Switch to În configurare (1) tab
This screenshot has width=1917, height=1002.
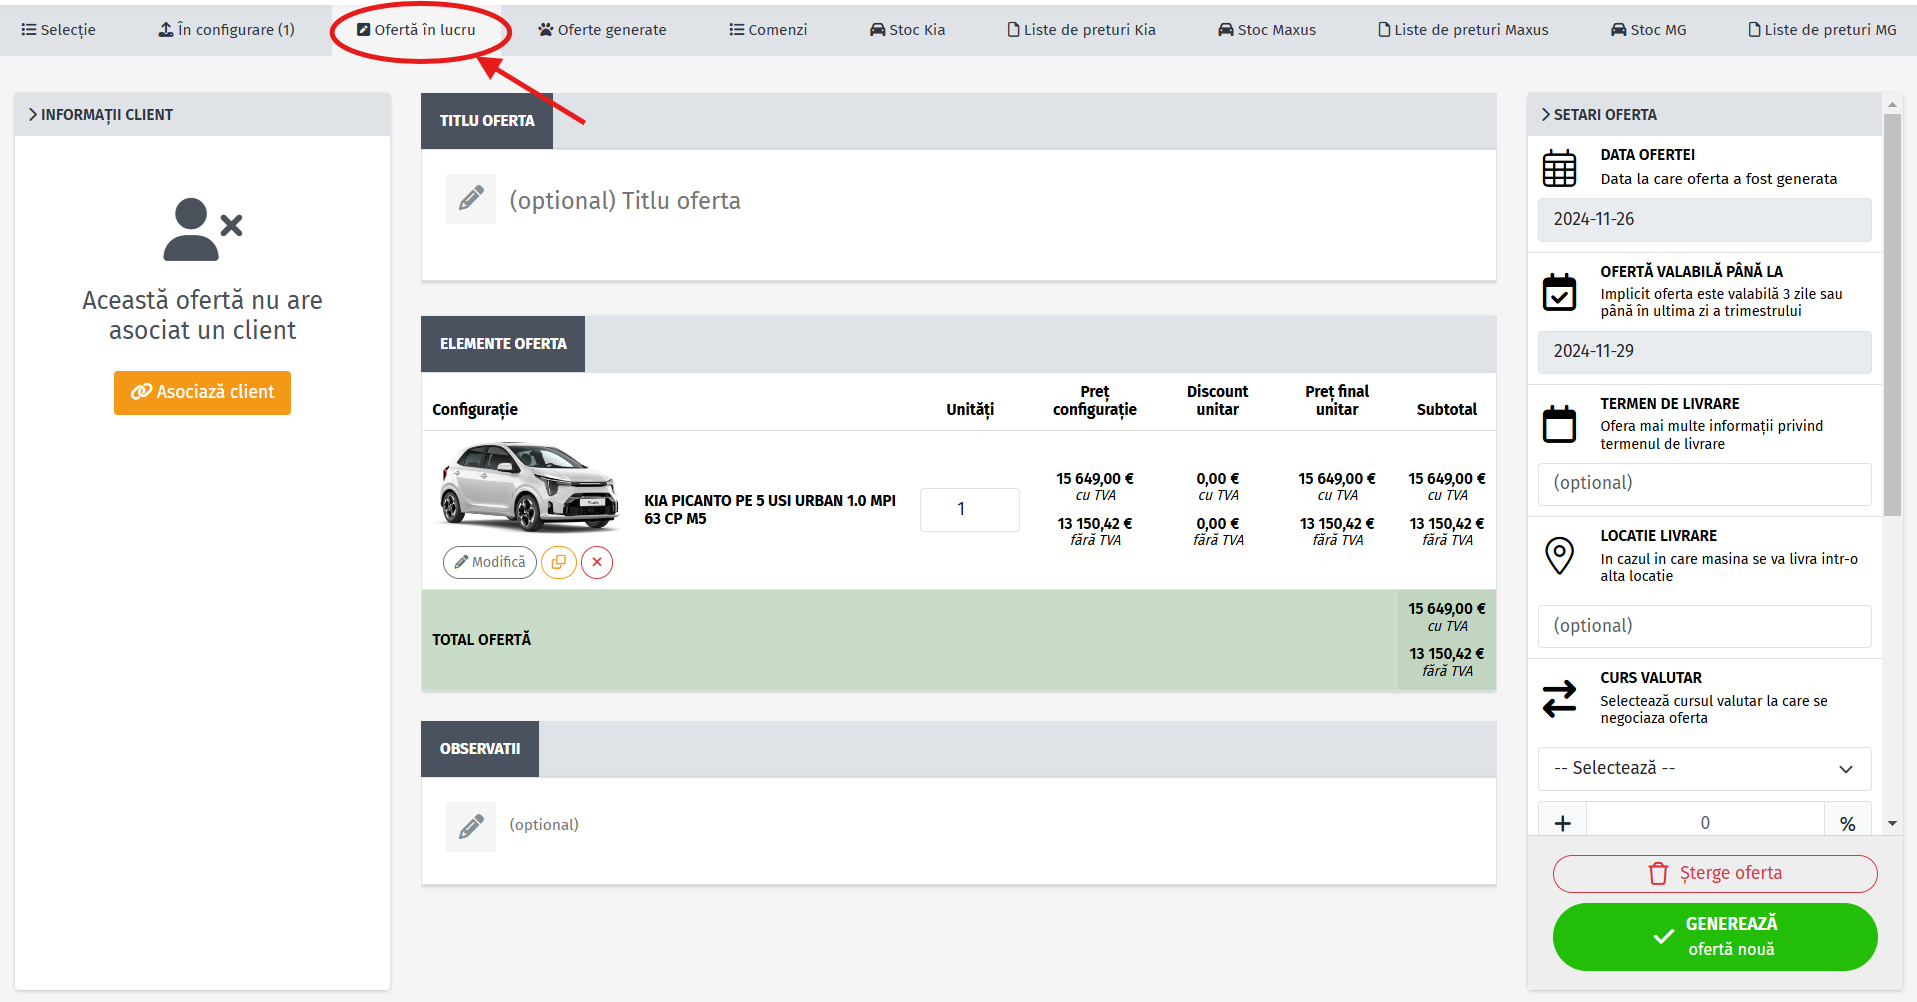coord(227,30)
